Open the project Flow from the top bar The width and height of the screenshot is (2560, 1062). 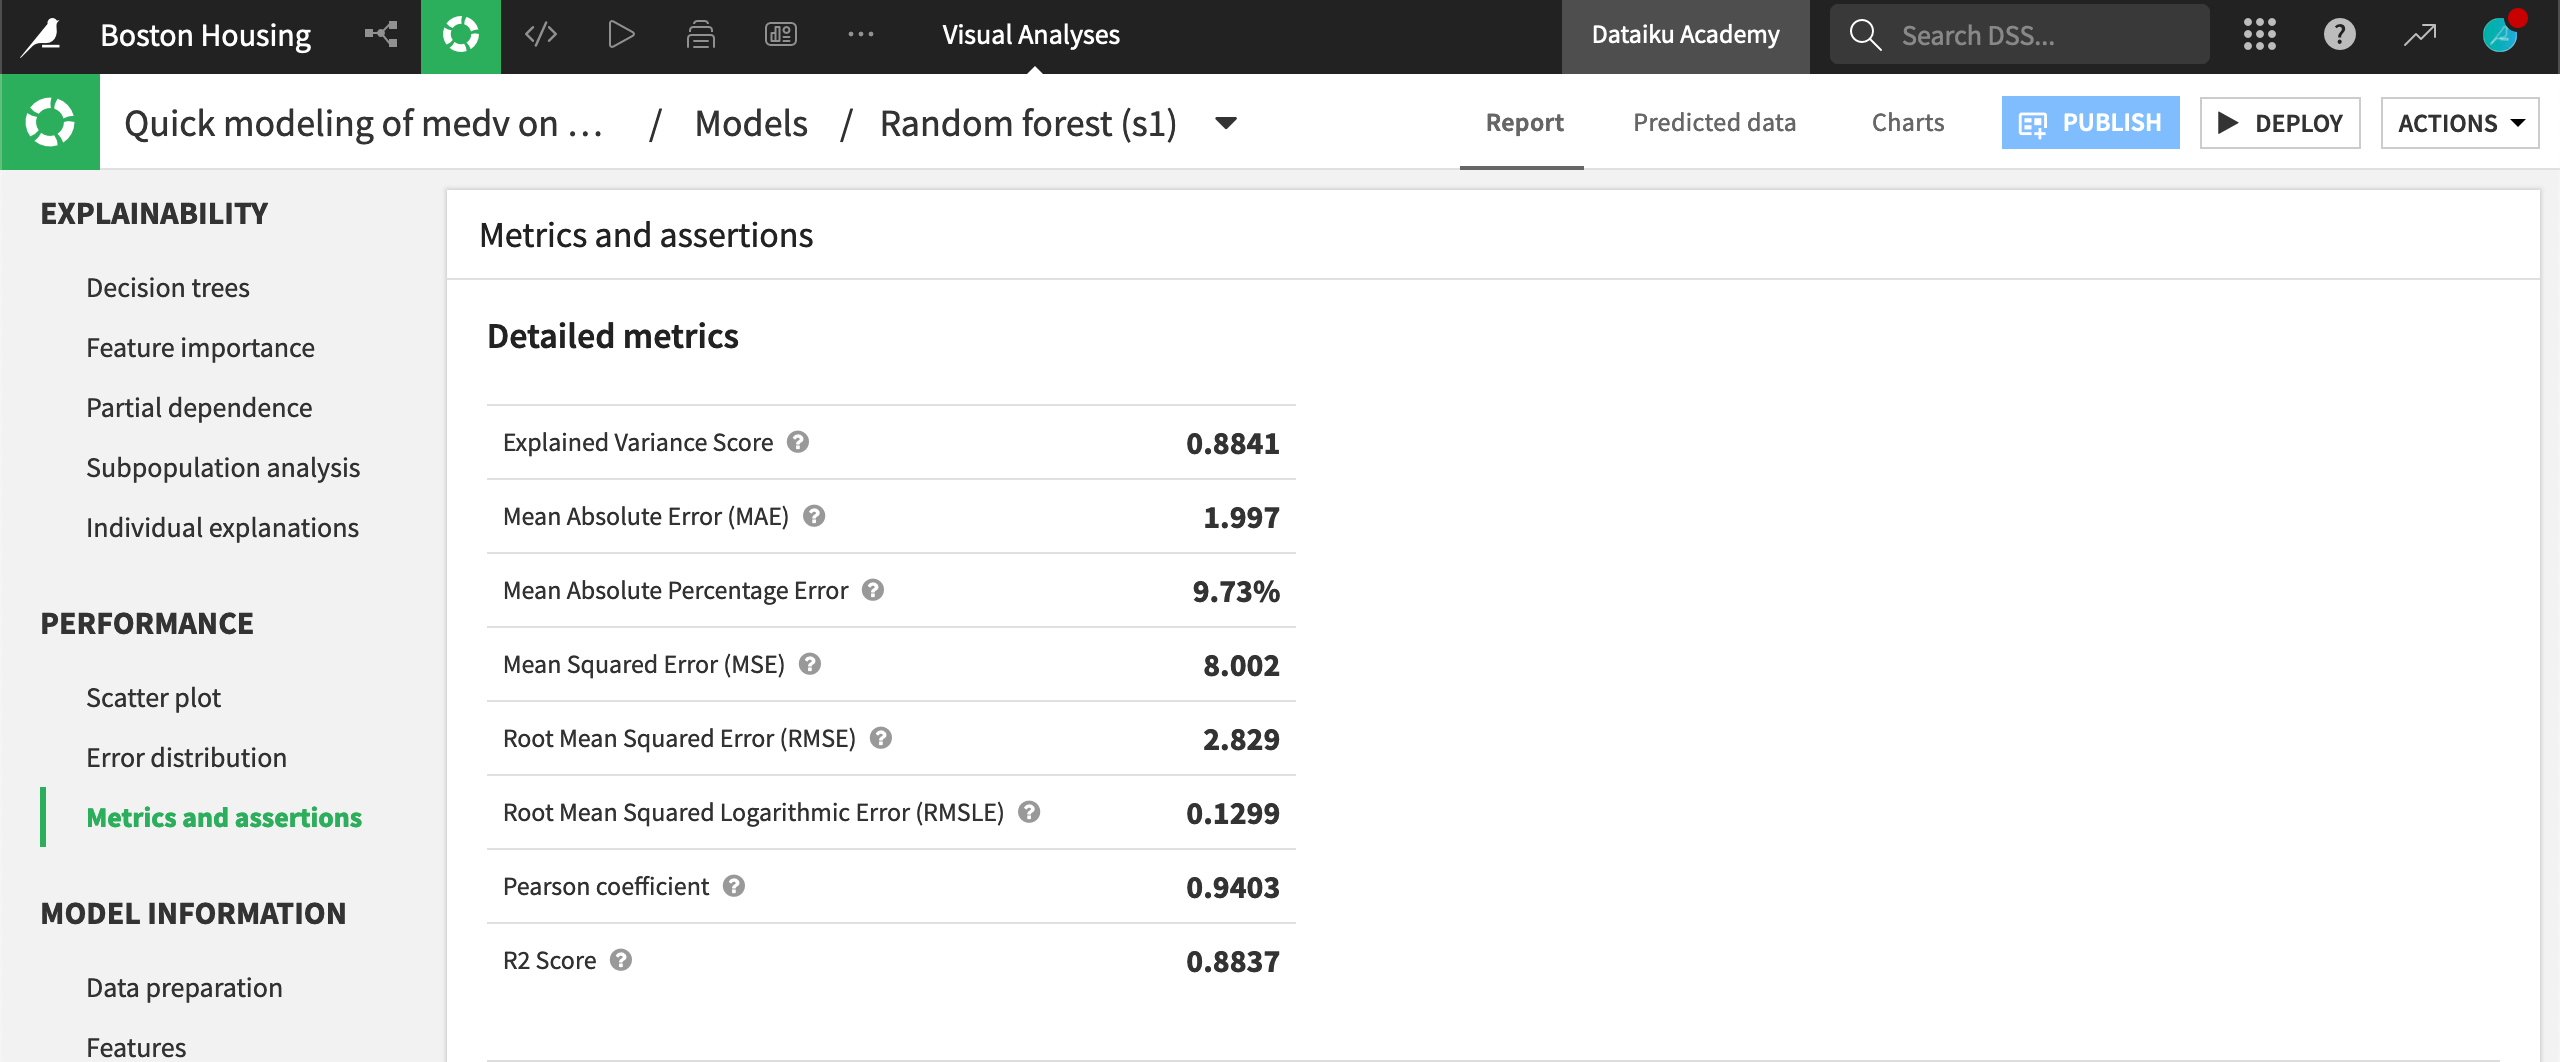(381, 33)
